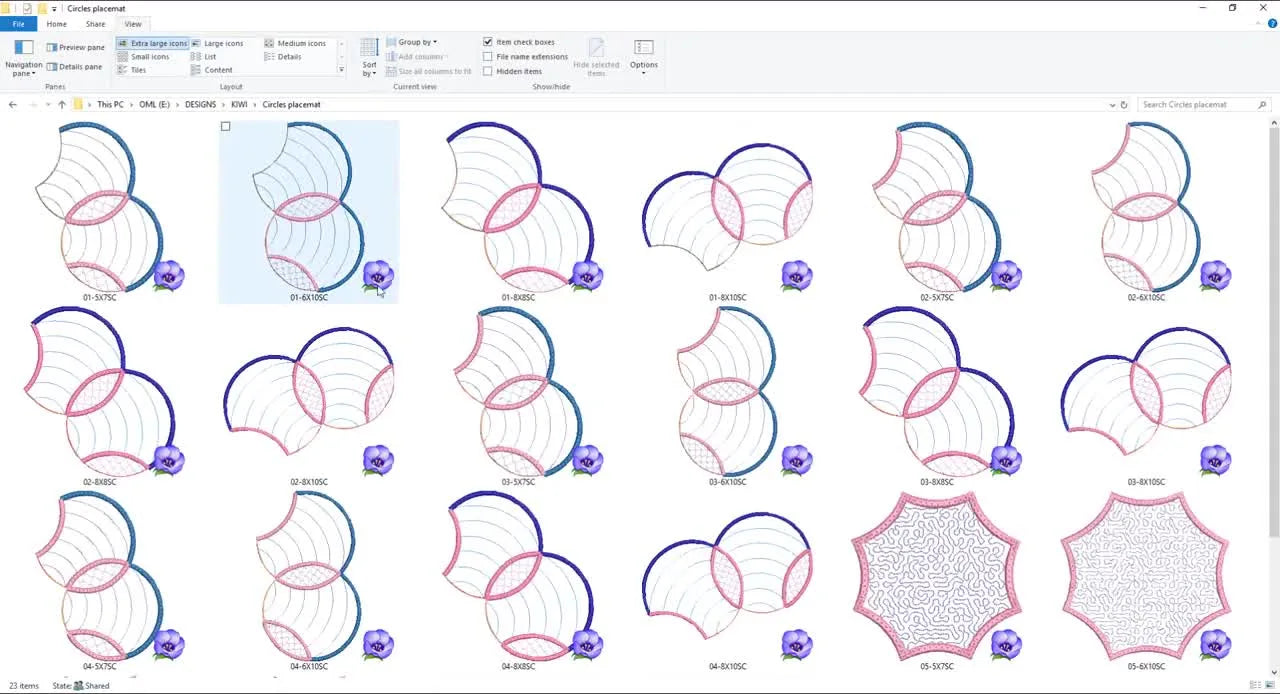Click the New folder quick access icon
Screen dimensions: 1280x694
point(42,8)
